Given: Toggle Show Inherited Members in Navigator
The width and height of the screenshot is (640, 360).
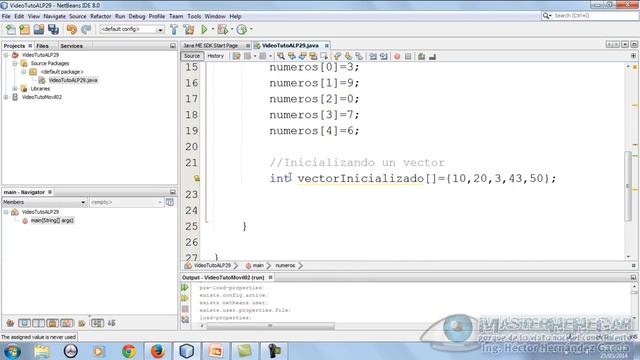Looking at the screenshot, I should [x=10, y=323].
